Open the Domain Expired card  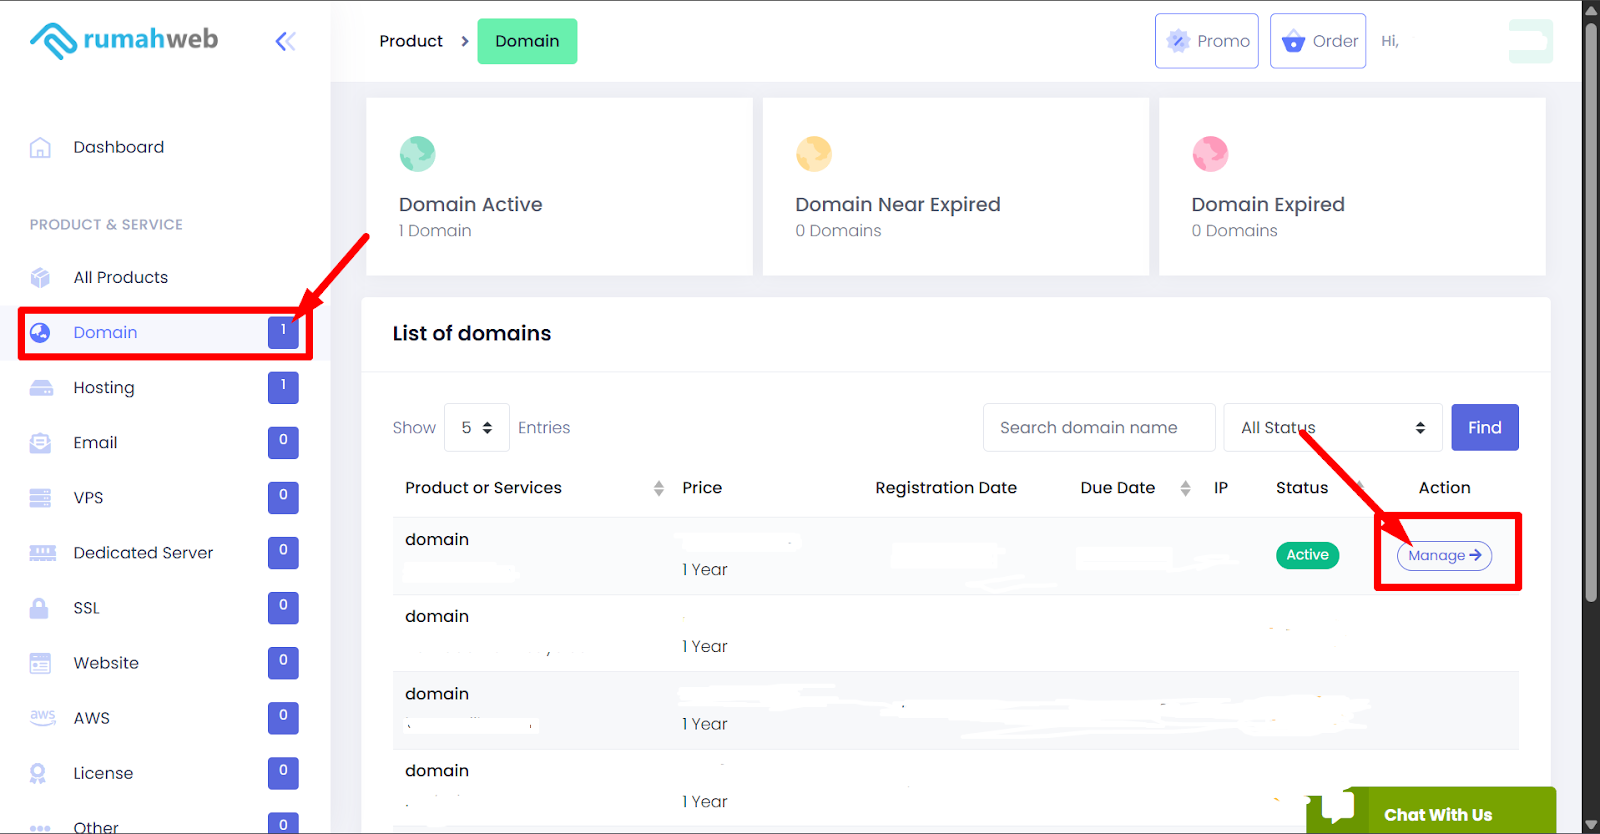pos(1352,186)
